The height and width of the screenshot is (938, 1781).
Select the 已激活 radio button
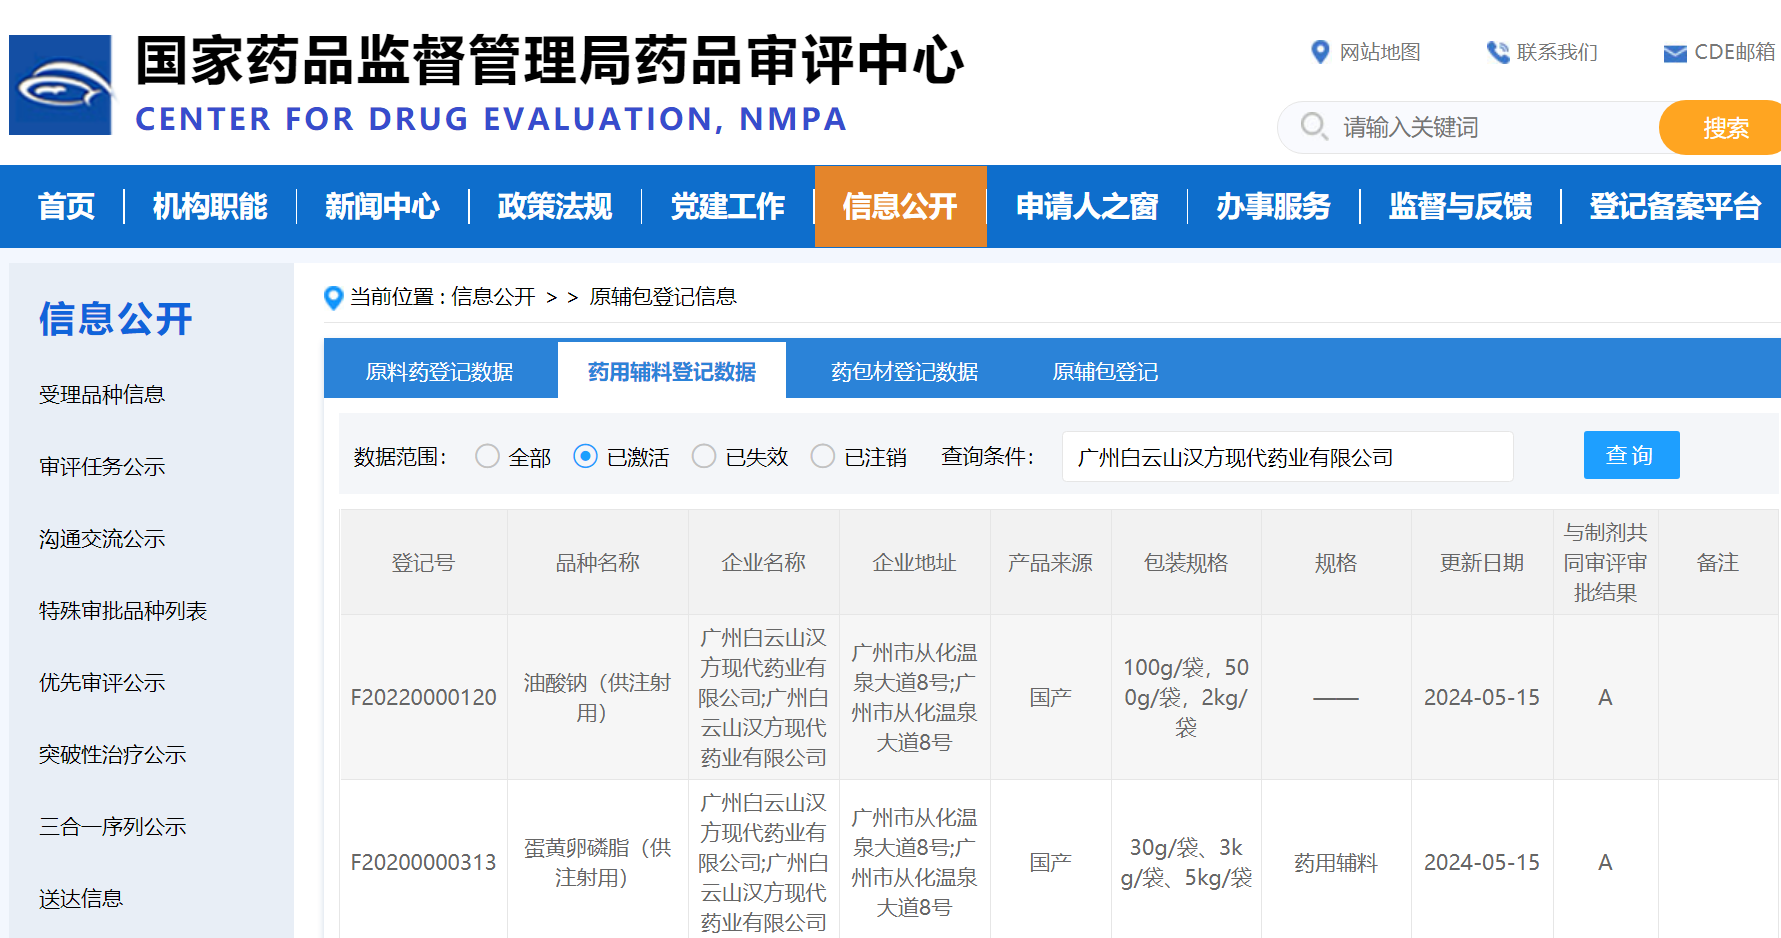[585, 457]
